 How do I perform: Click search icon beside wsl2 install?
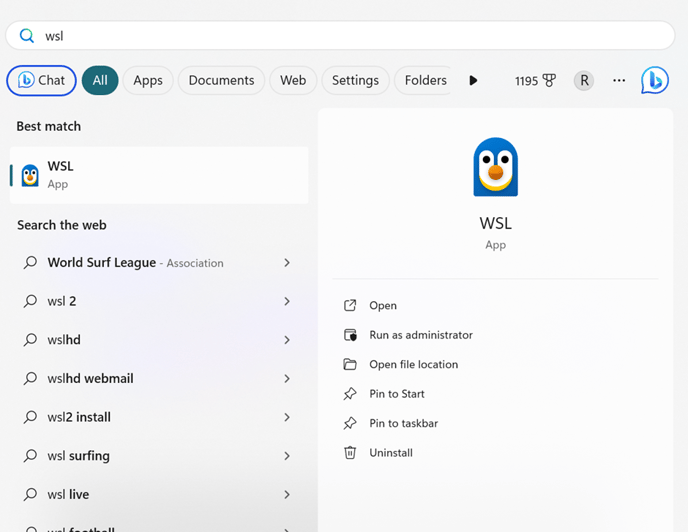pyautogui.click(x=30, y=417)
